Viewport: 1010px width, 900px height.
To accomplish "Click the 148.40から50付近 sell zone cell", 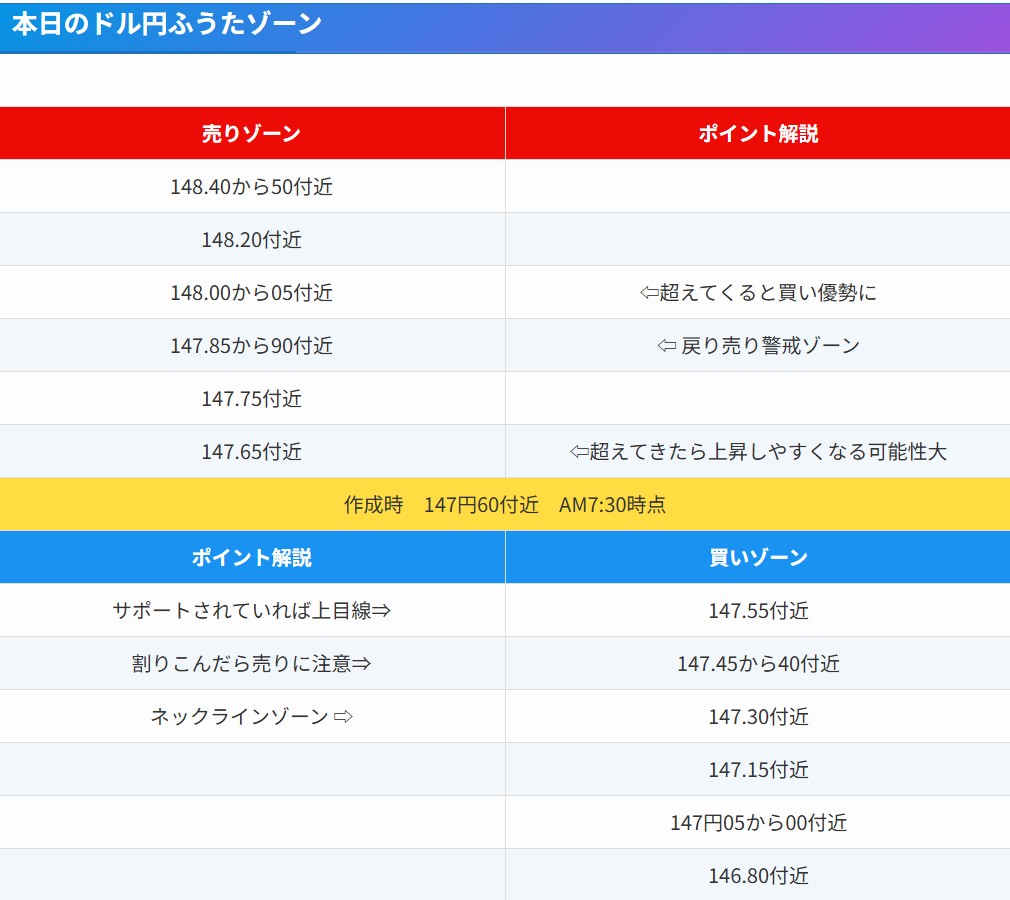I will (x=252, y=186).
